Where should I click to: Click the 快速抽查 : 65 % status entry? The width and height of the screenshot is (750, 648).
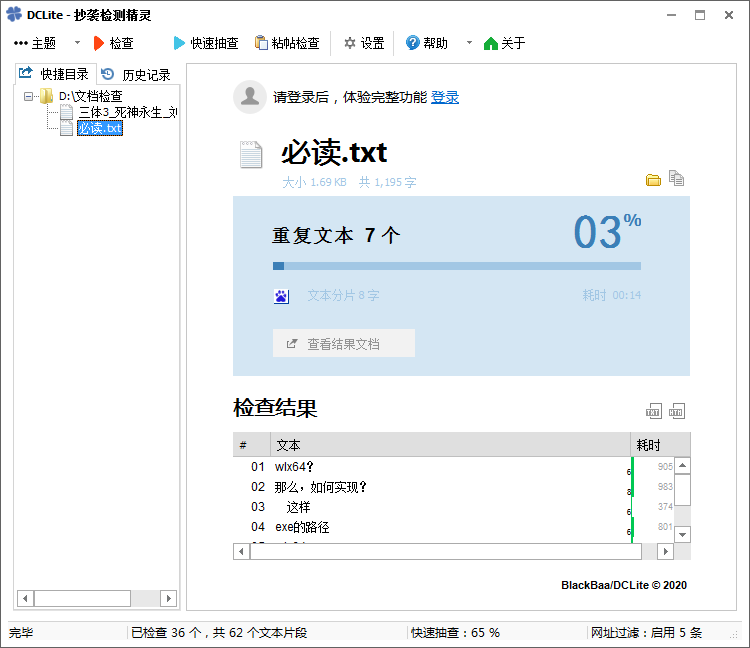click(x=455, y=633)
